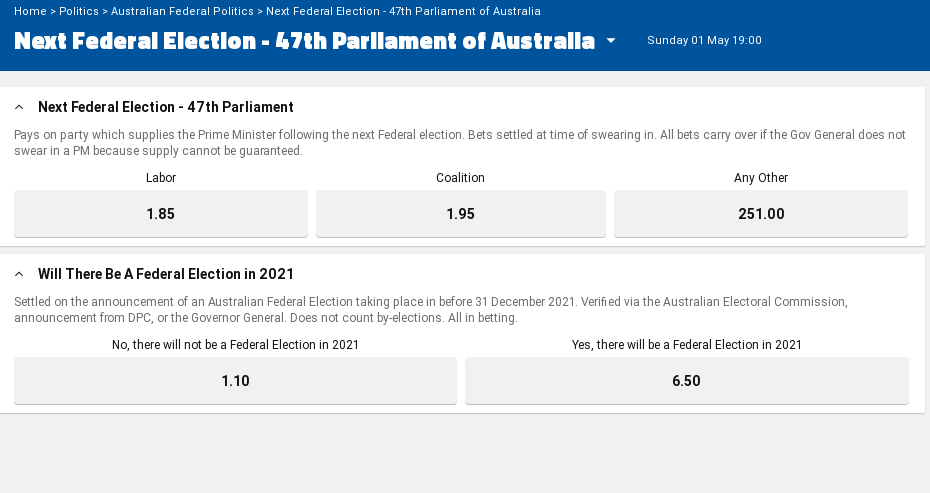Select Labor odds at 1.85
The width and height of the screenshot is (930, 493).
tap(160, 214)
